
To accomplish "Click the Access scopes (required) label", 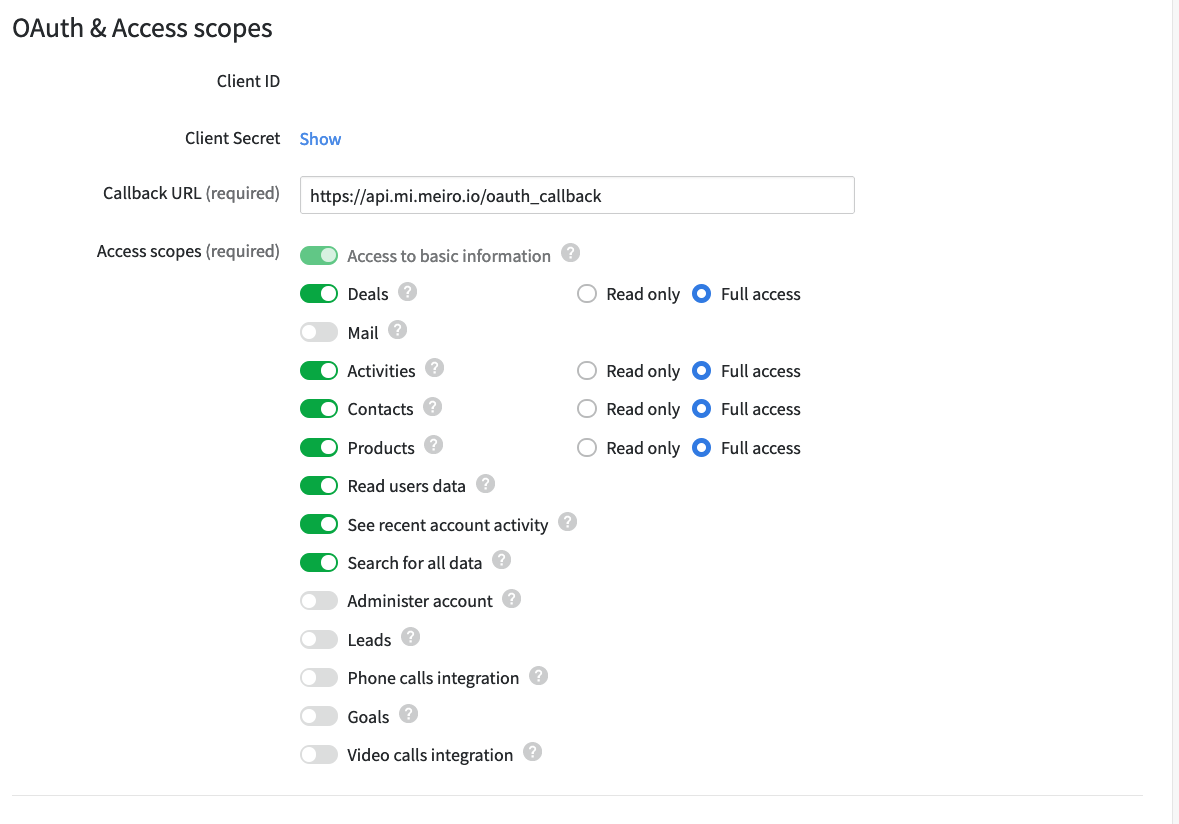I will tap(188, 251).
